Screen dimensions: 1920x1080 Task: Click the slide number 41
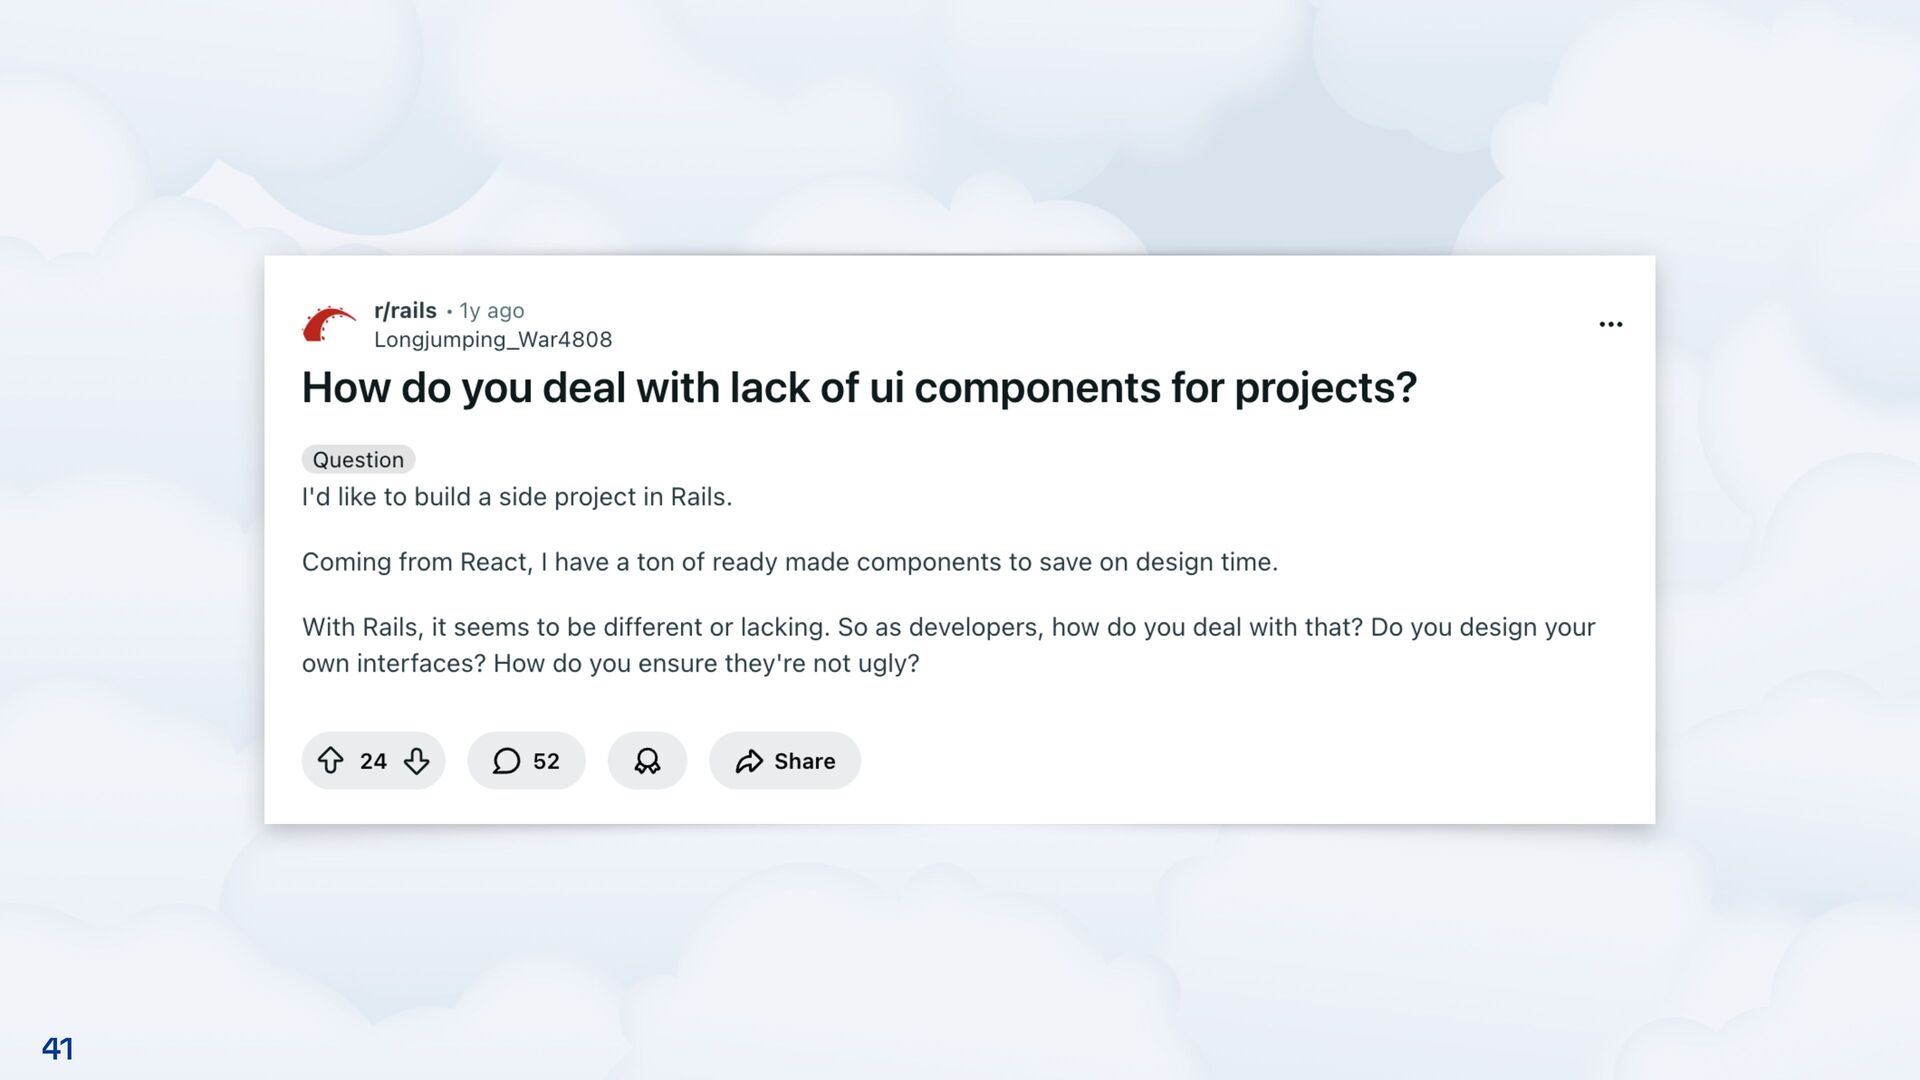(x=57, y=1048)
